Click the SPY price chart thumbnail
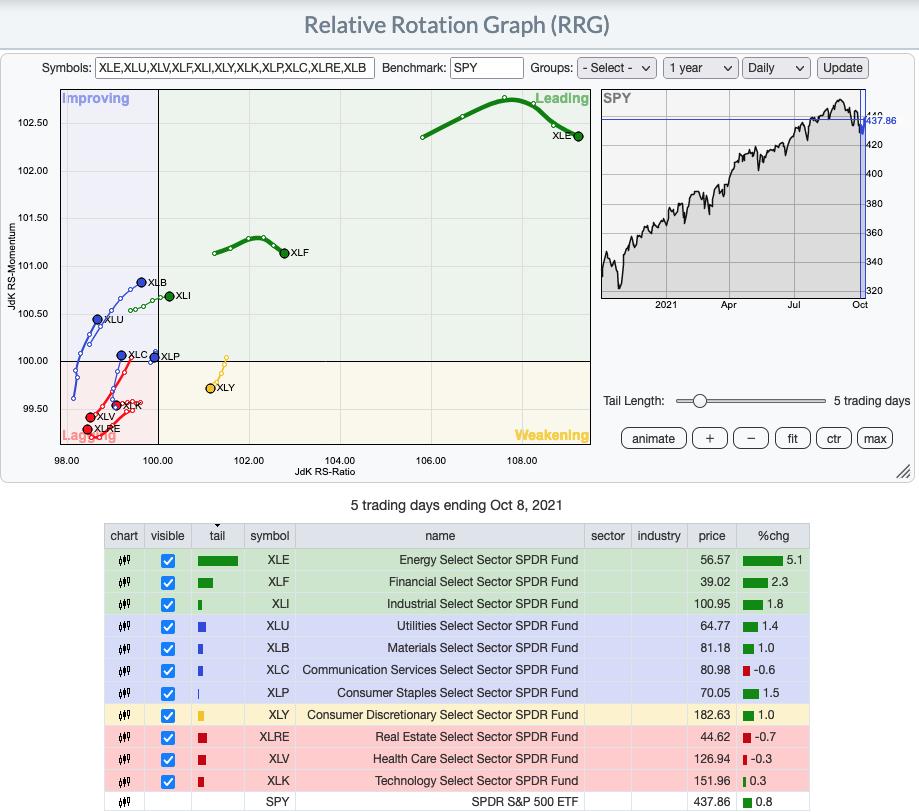Viewport: 919px width, 812px height. (733, 194)
